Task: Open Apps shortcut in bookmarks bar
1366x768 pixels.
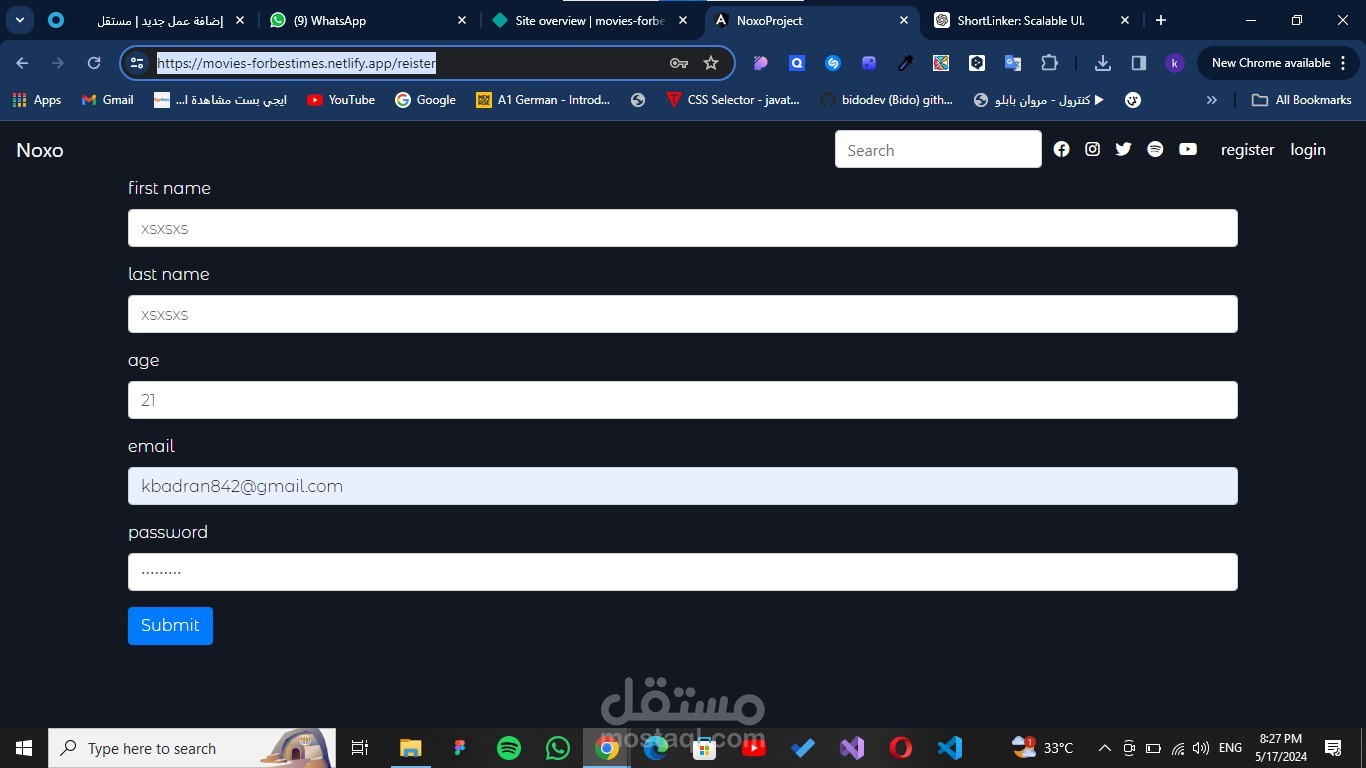Action: coord(37,100)
